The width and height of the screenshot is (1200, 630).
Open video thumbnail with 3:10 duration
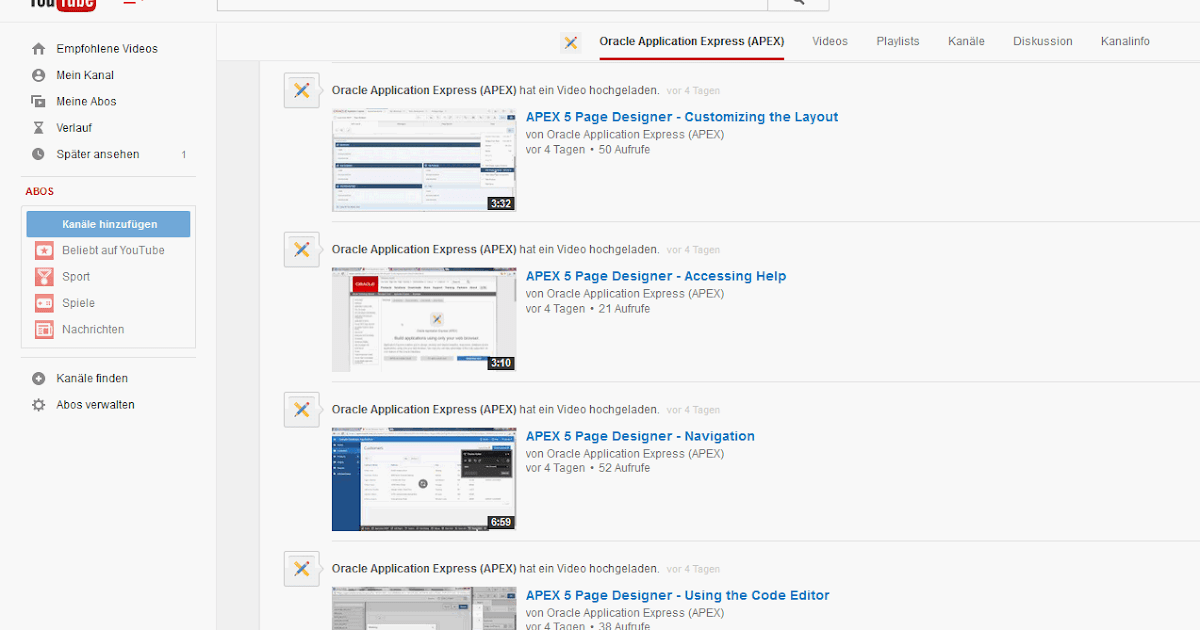coord(424,320)
